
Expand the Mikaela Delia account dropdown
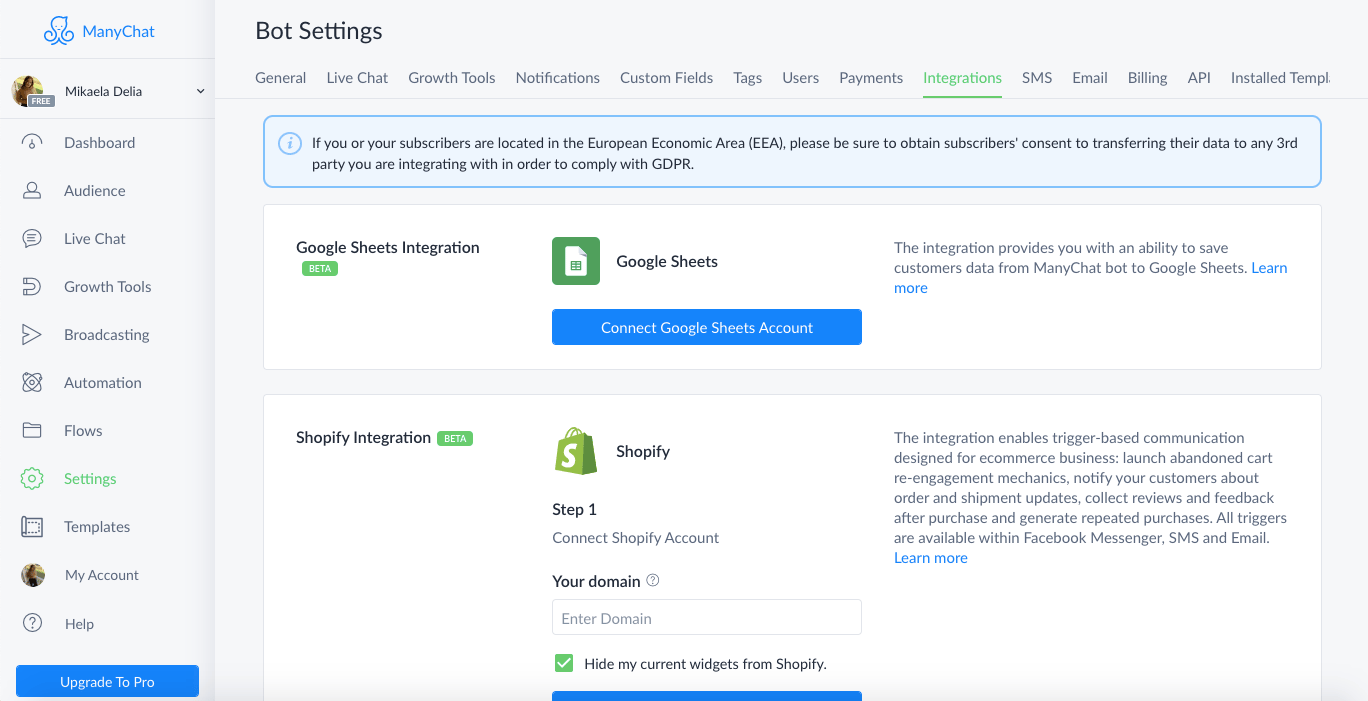(200, 91)
